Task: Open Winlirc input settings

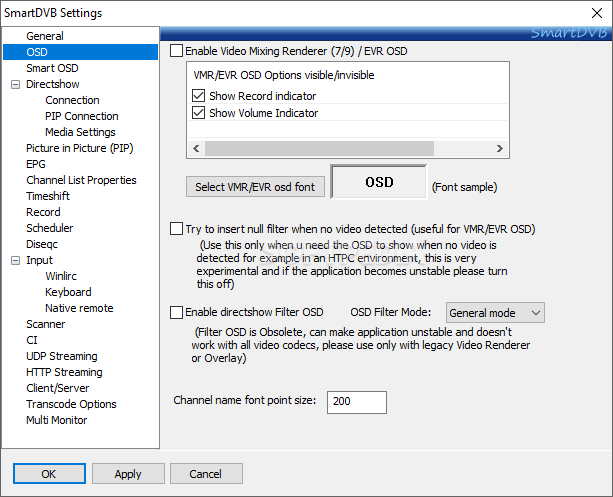Action: (61, 276)
